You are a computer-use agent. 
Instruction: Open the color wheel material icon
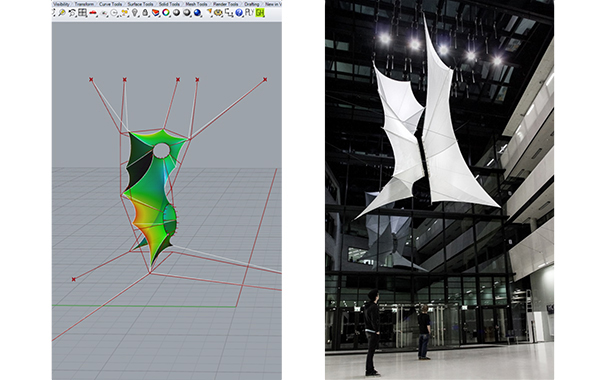(x=166, y=13)
